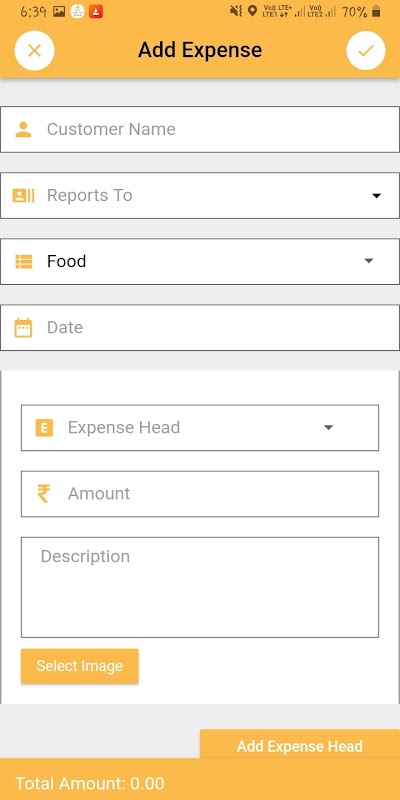The height and width of the screenshot is (800, 400).
Task: Open the Food category dropdown arrow
Action: click(369, 261)
